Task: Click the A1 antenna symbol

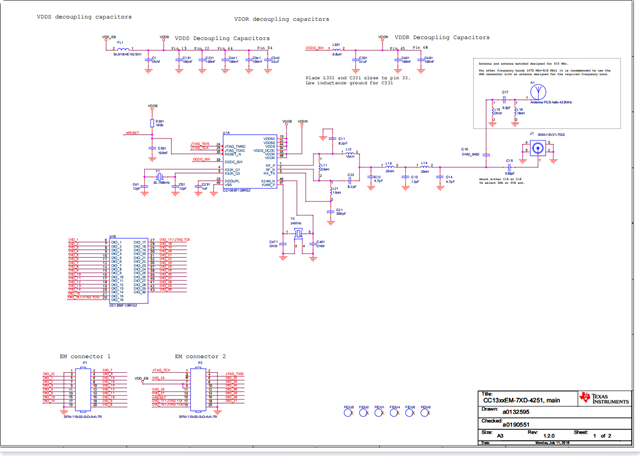Action: click(x=538, y=92)
